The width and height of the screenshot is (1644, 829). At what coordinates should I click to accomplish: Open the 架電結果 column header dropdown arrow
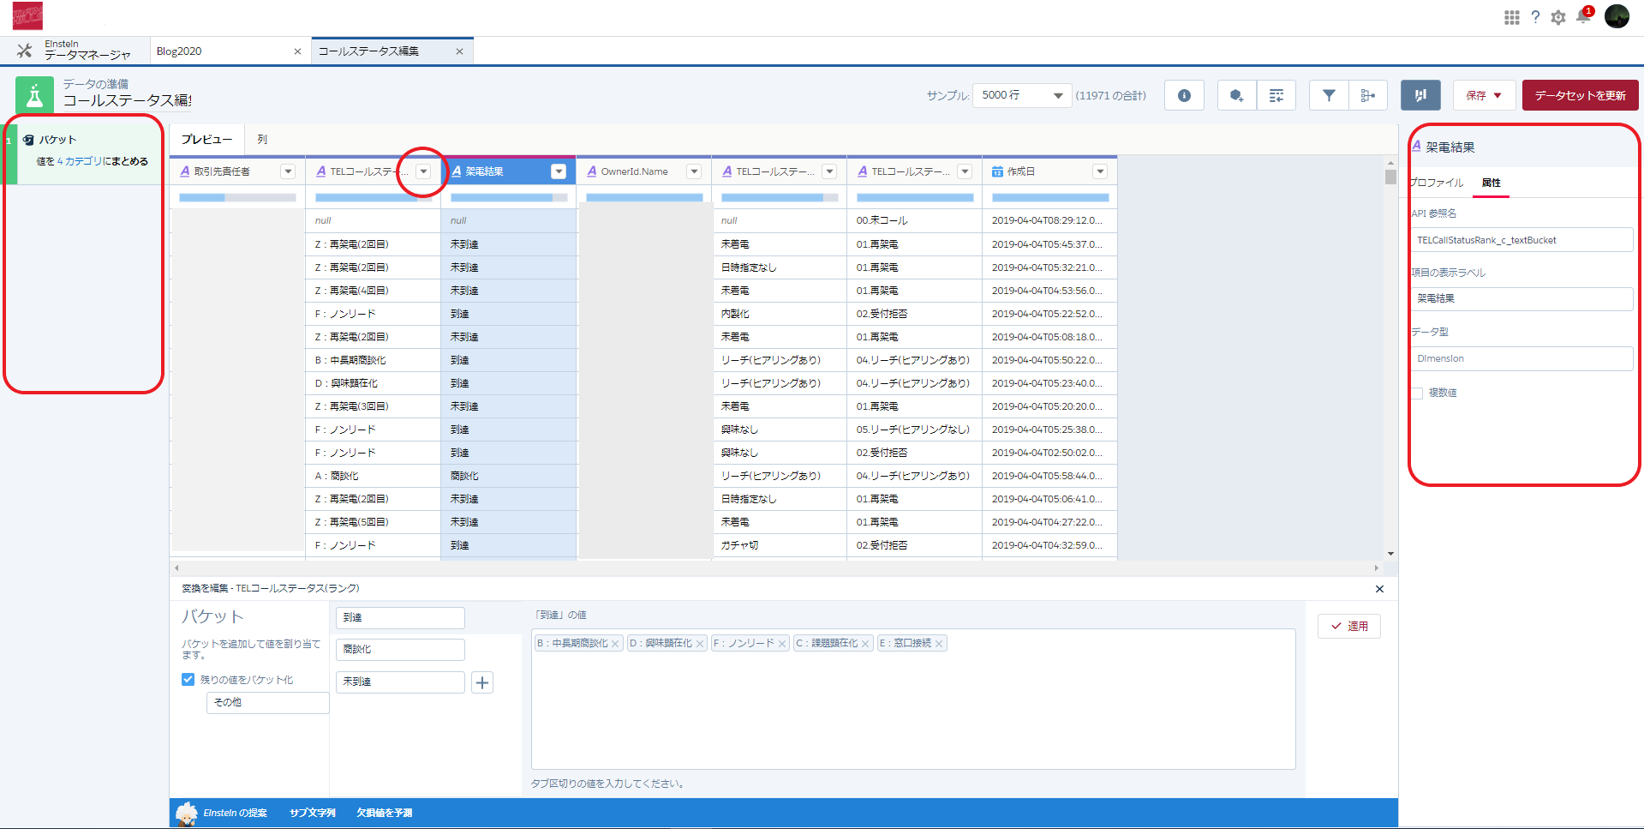[x=558, y=172]
